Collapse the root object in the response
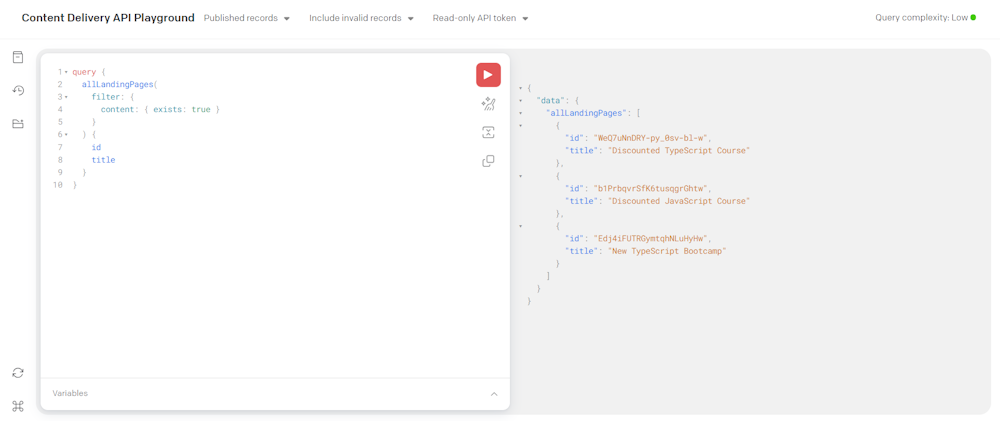Image resolution: width=1000 pixels, height=421 pixels. 521,88
